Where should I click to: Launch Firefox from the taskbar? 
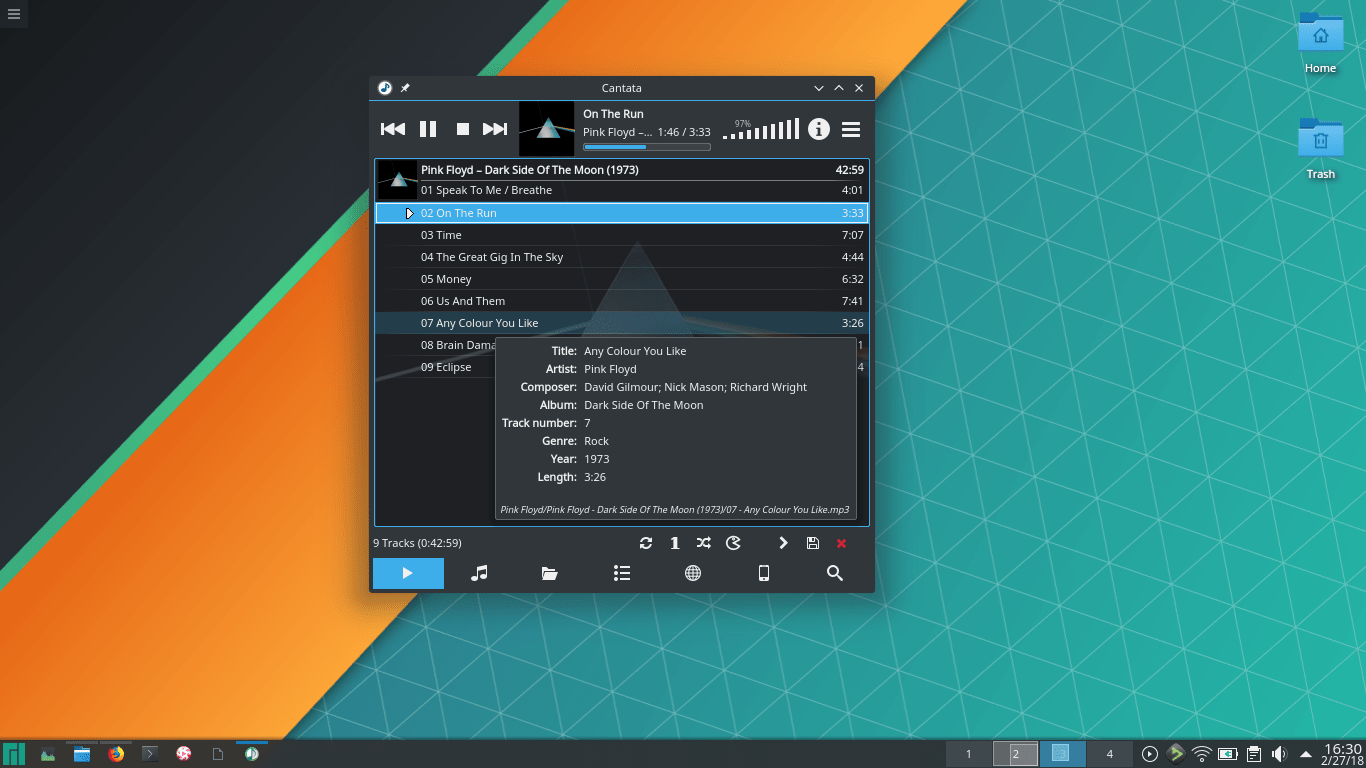click(116, 754)
